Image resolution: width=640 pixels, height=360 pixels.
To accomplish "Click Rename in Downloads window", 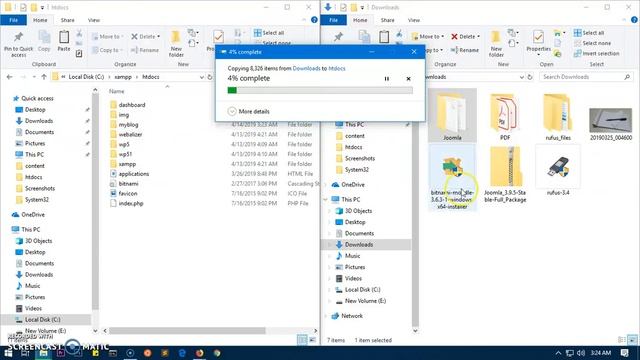I will click(465, 50).
